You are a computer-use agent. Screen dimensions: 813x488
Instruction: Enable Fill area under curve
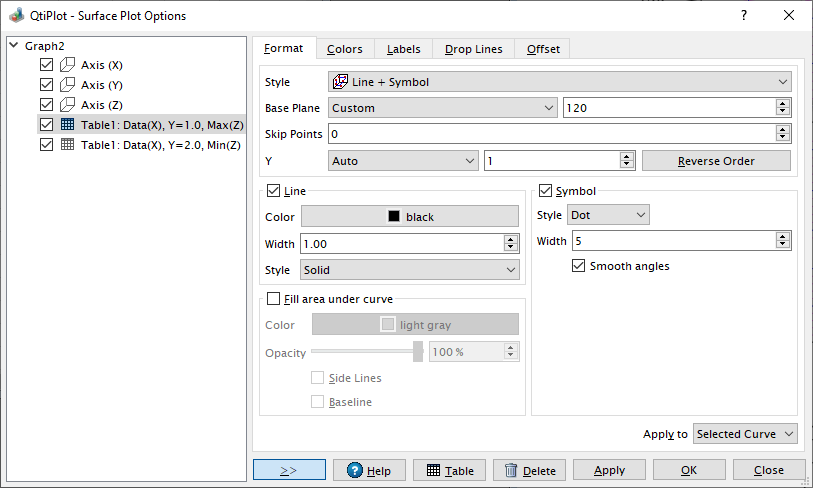coord(273,298)
